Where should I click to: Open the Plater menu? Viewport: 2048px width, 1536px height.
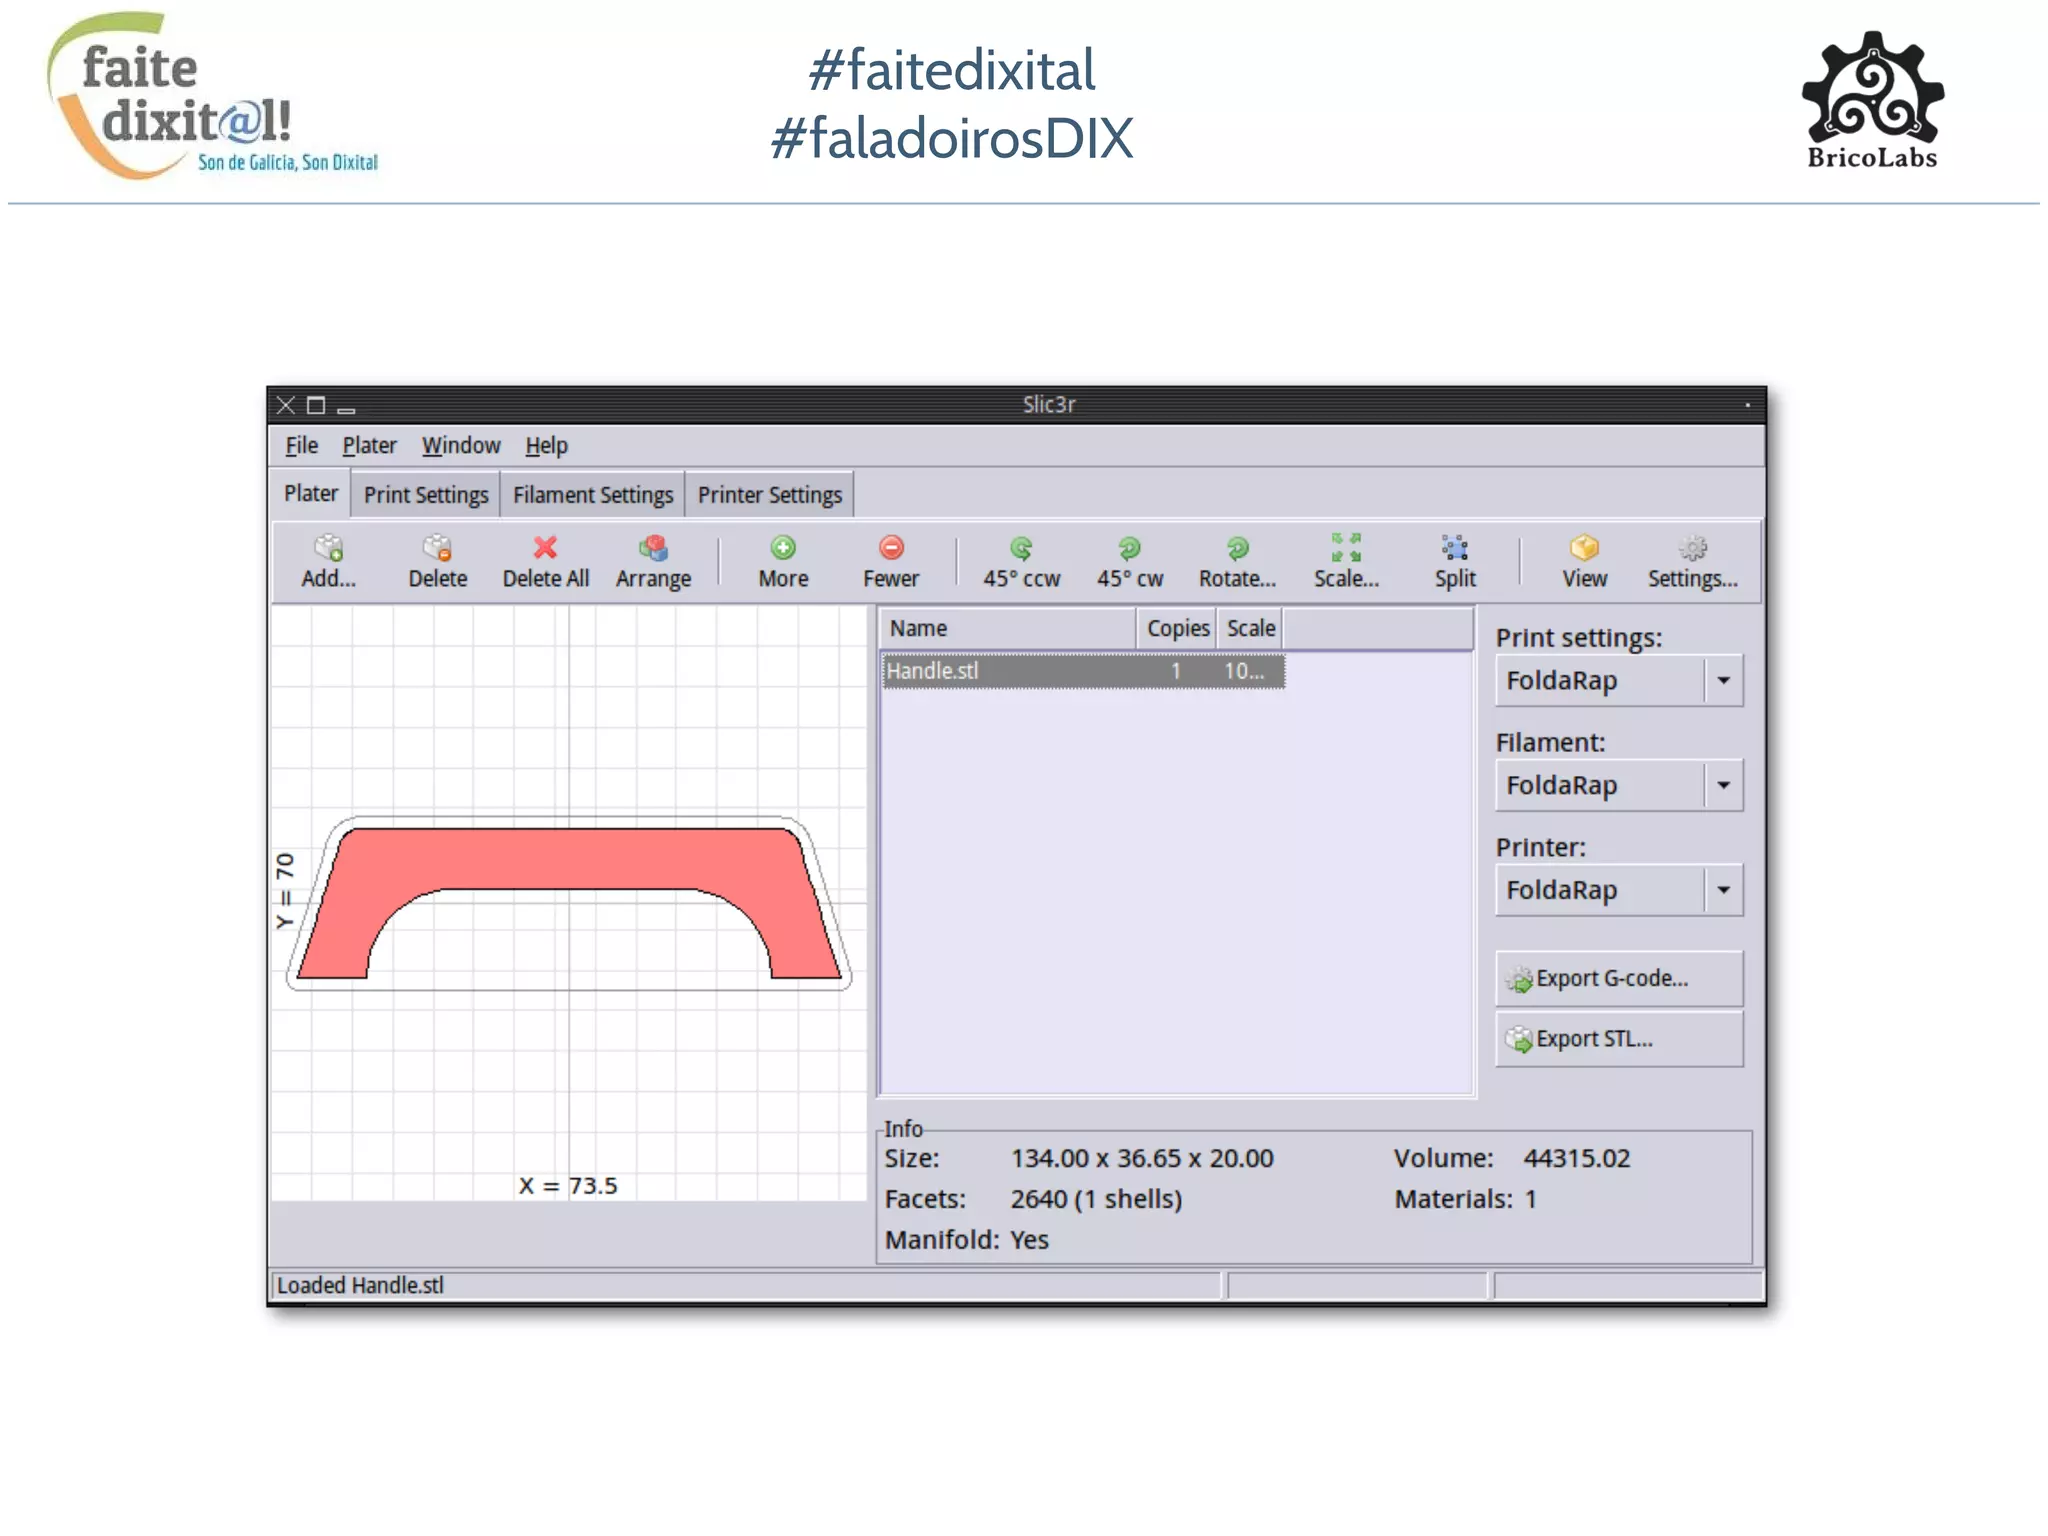(x=369, y=446)
